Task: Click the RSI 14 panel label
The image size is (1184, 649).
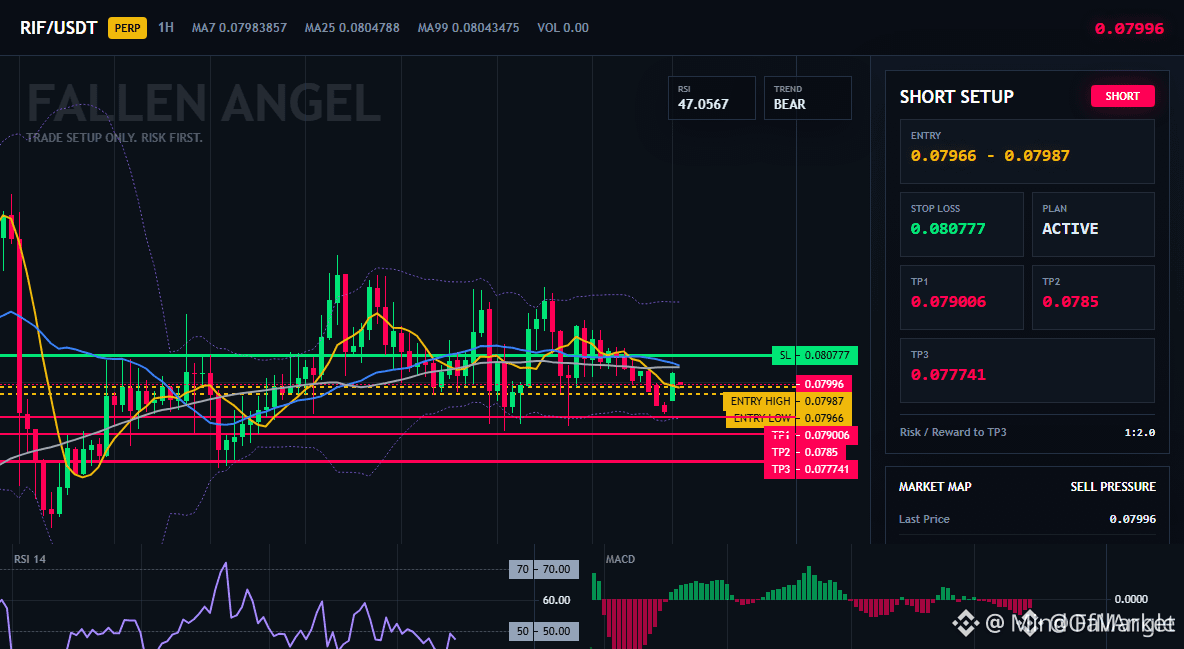Action: click(x=29, y=559)
